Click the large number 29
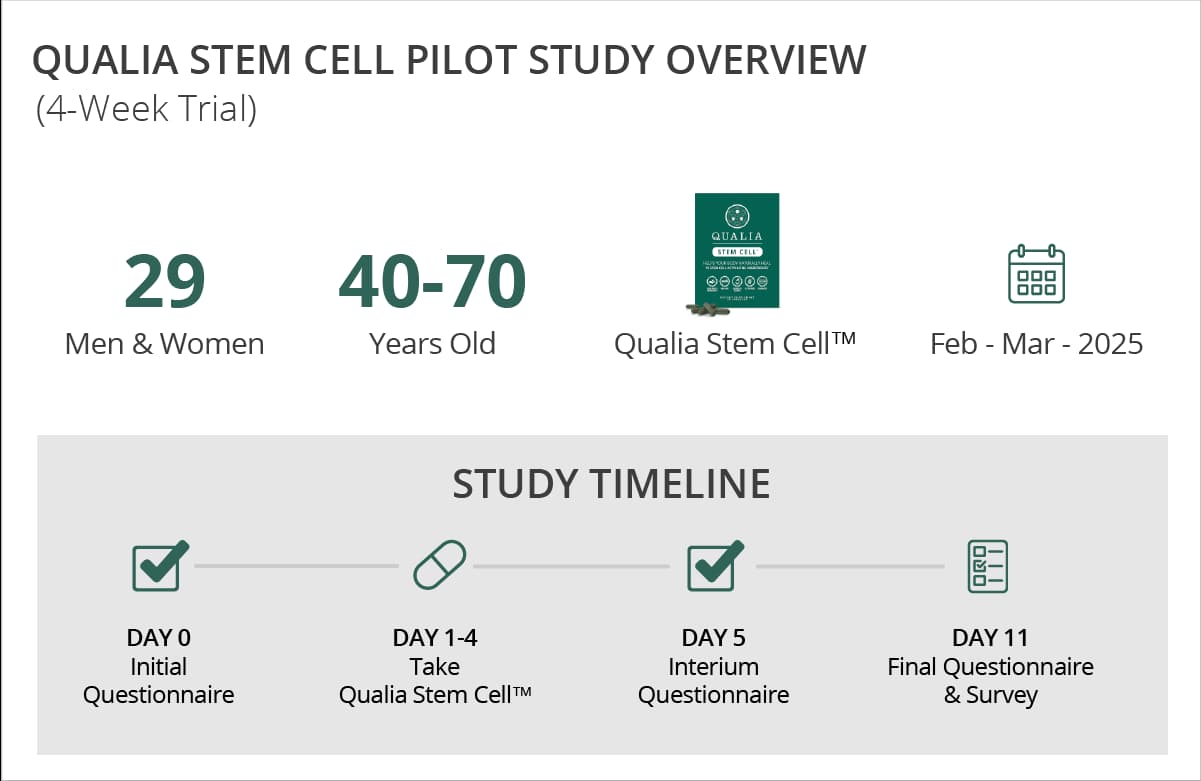 (164, 282)
